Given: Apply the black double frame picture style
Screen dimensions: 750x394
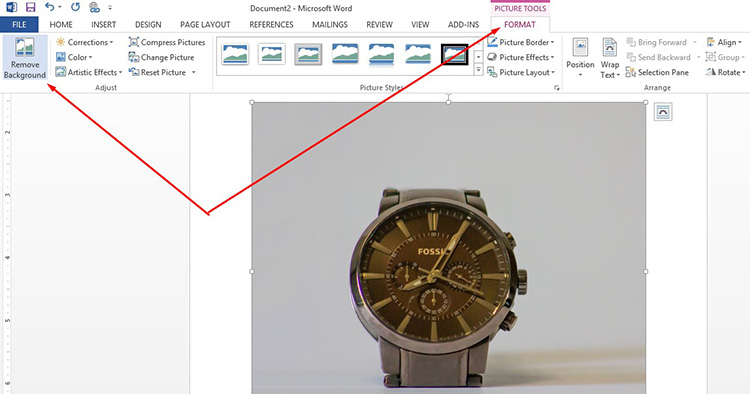Looking at the screenshot, I should tap(454, 55).
